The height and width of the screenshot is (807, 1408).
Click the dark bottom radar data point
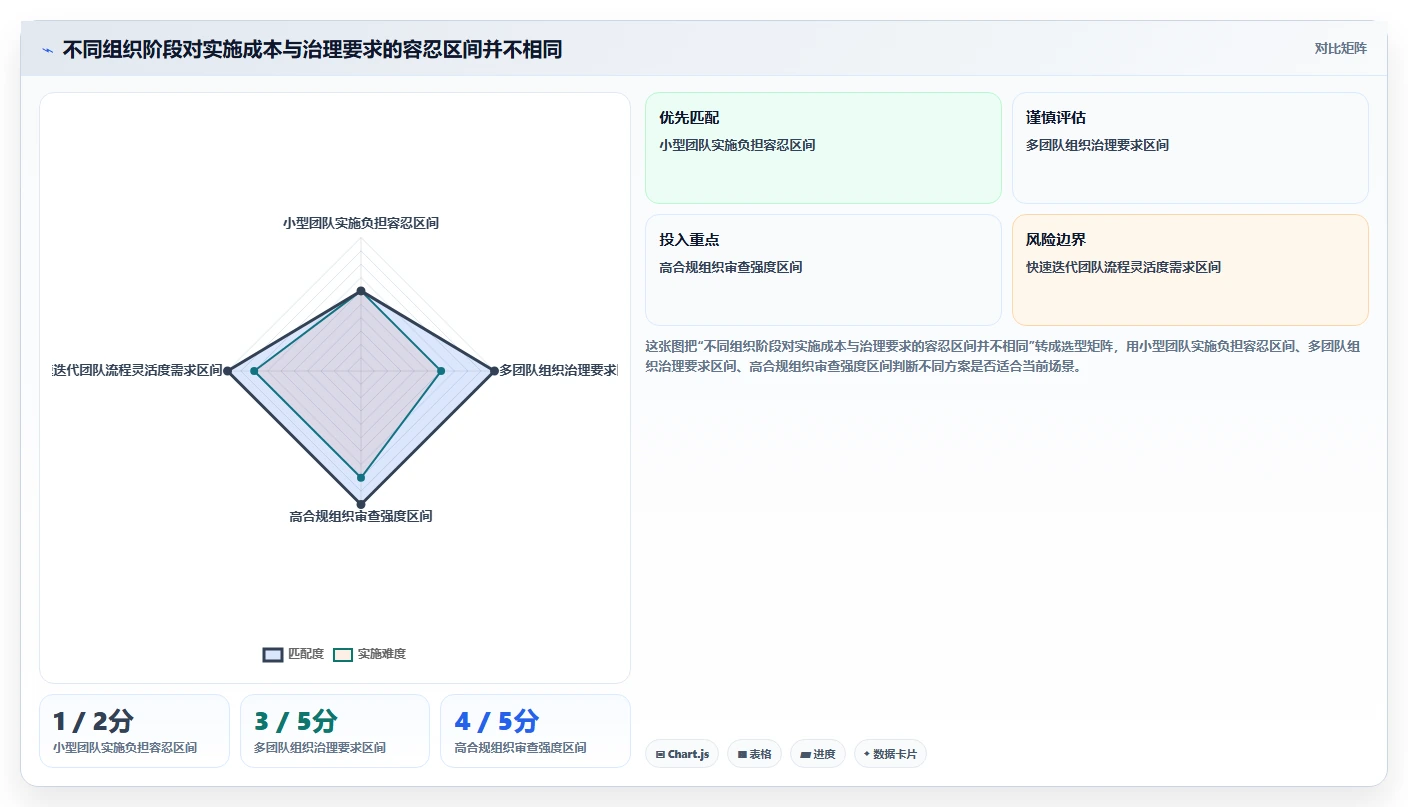[x=361, y=503]
